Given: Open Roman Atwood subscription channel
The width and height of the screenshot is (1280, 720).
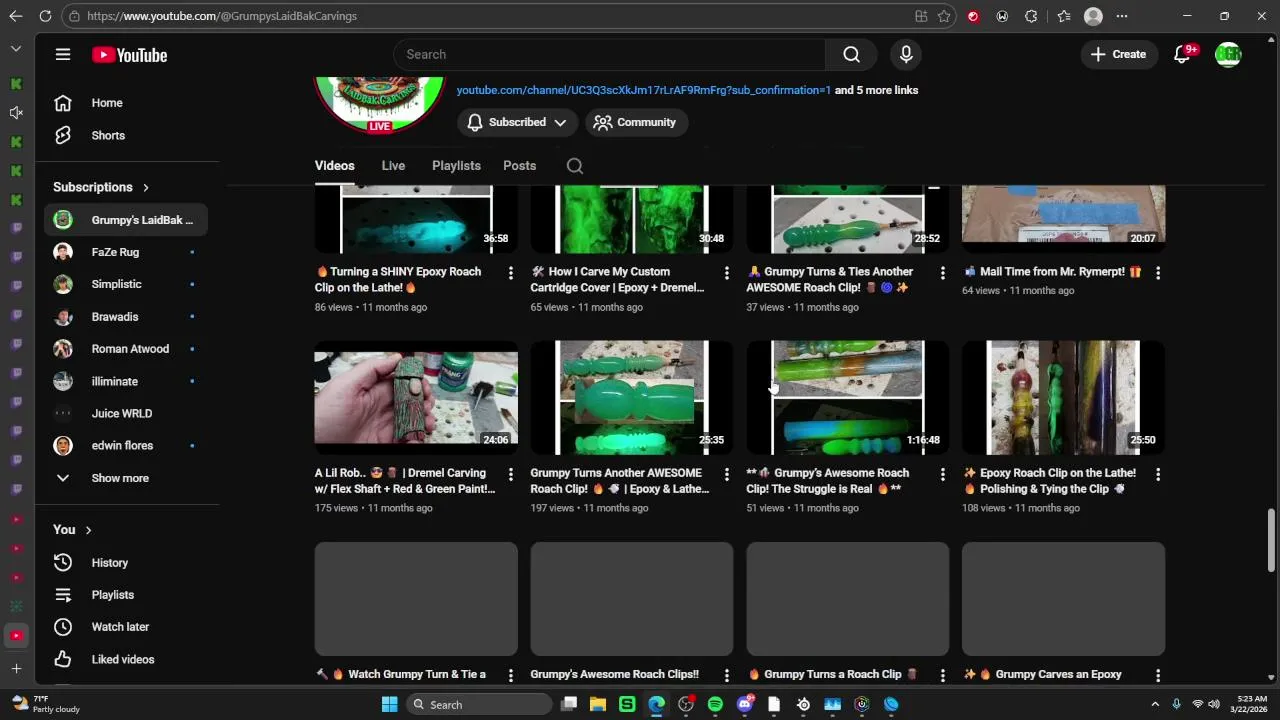Looking at the screenshot, I should tap(126, 349).
